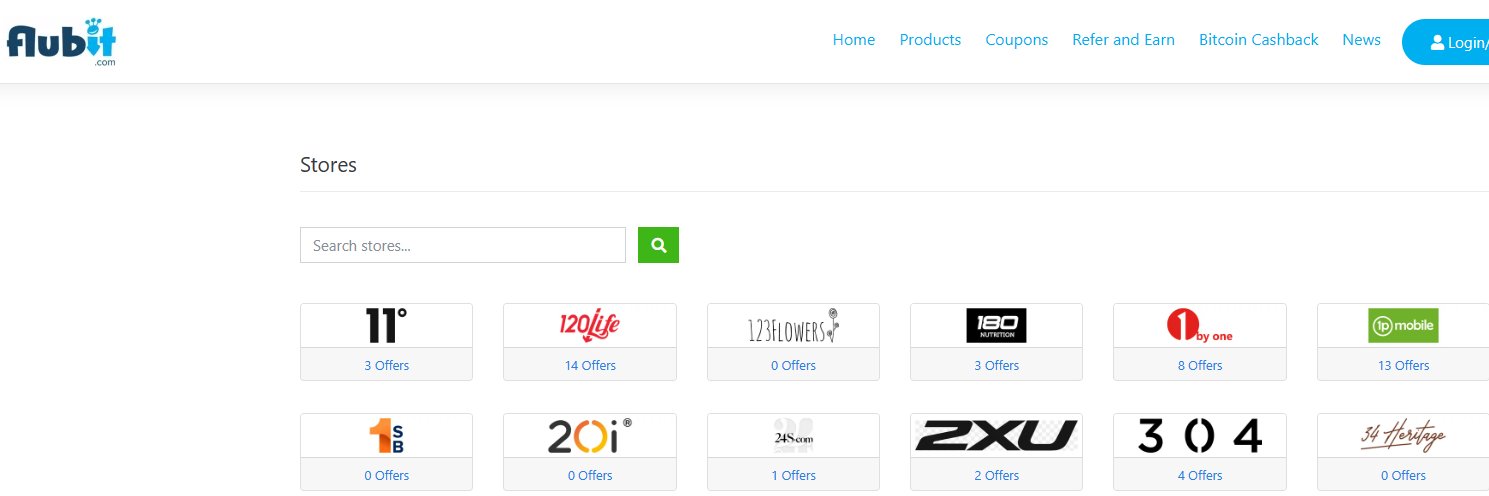This screenshot has width=1489, height=496.
Task: Click the Login button
Action: point(1446,42)
